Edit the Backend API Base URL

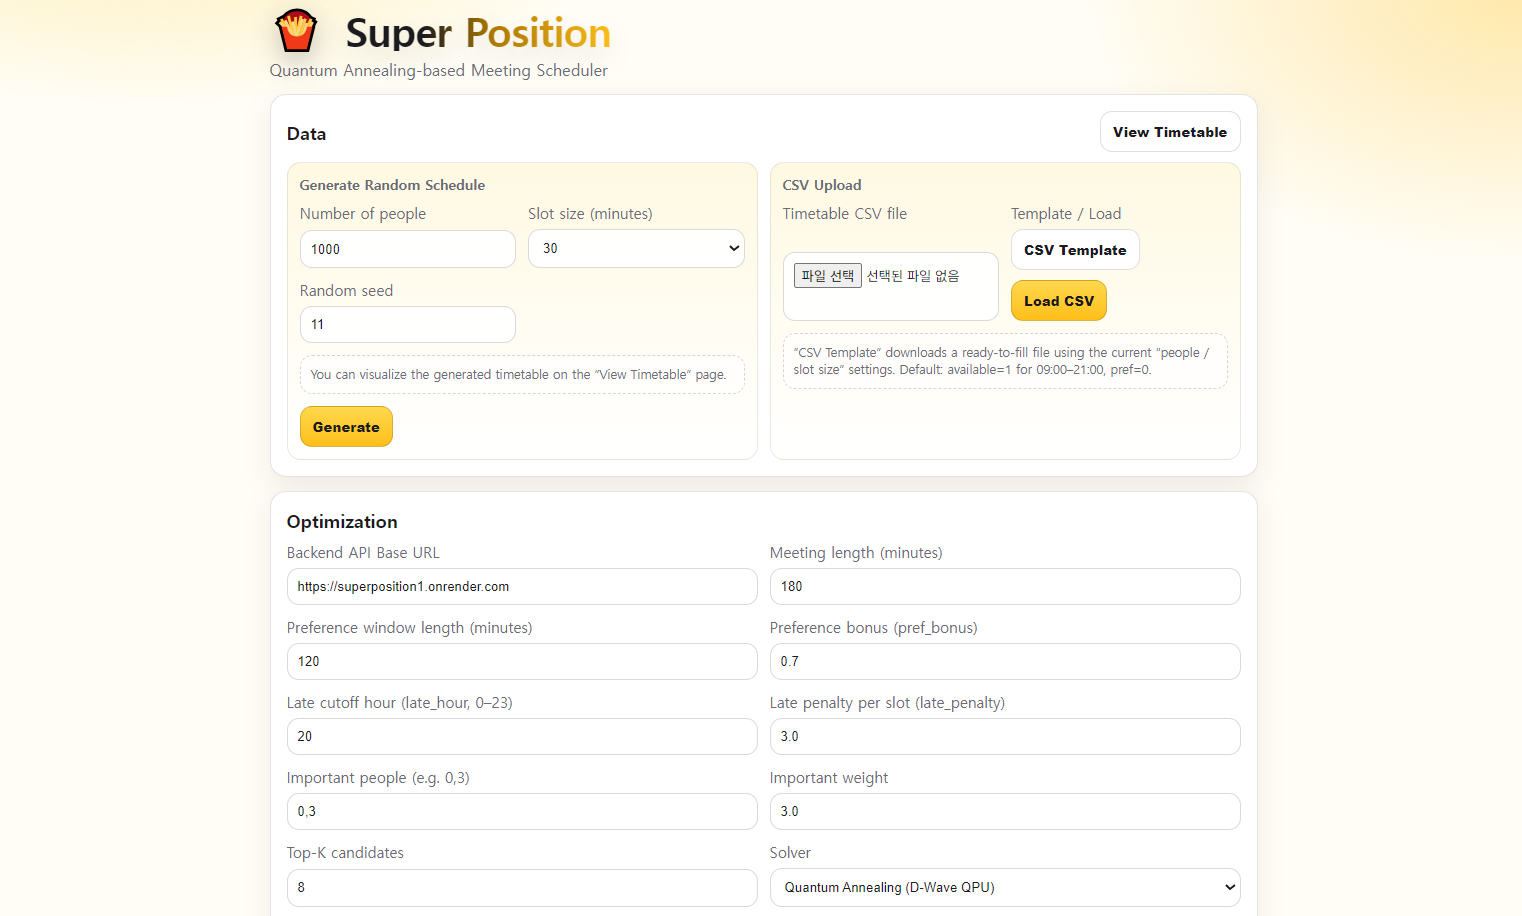point(522,586)
